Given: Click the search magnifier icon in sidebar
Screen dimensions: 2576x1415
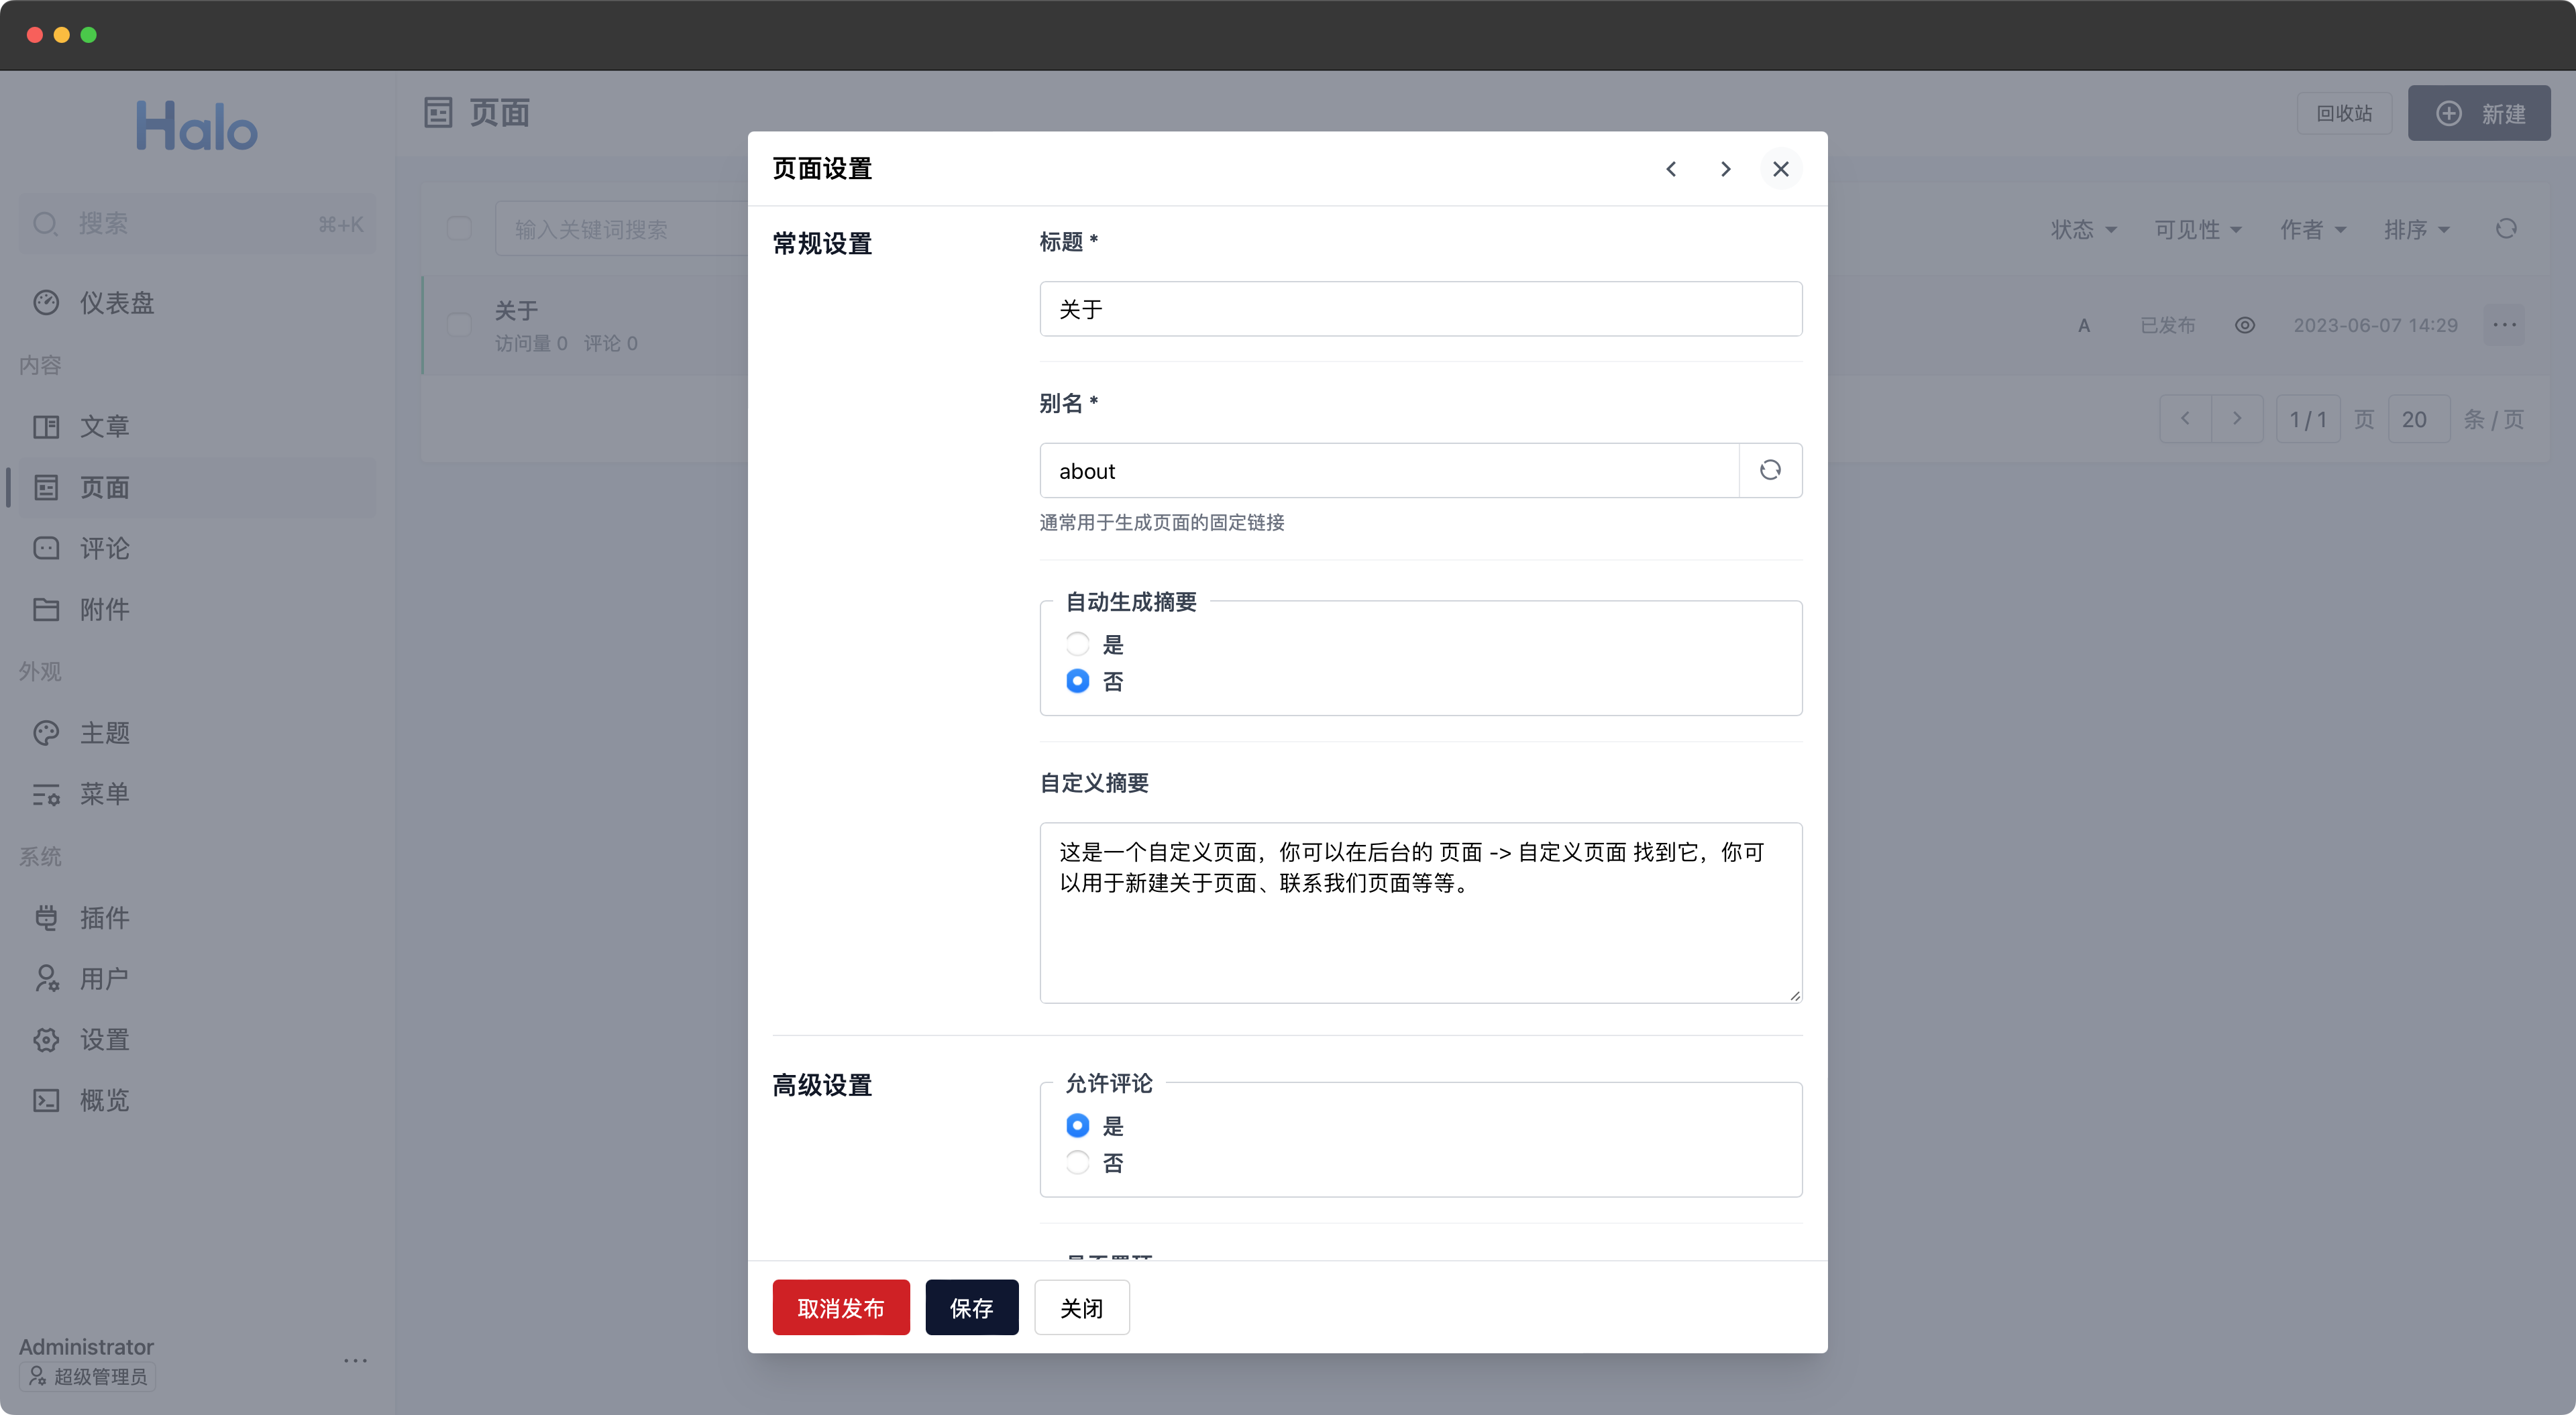Looking at the screenshot, I should 46,224.
